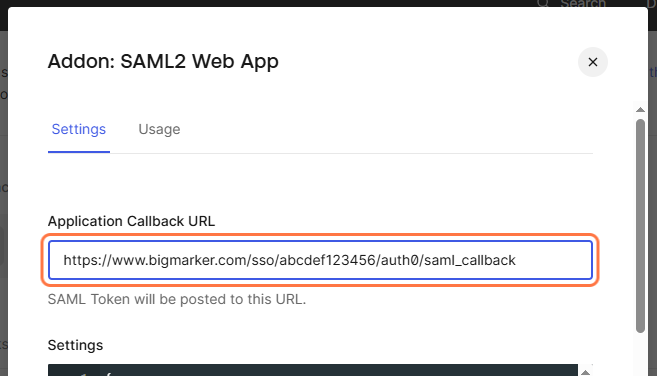The height and width of the screenshot is (376, 657).
Task: Click the code editor's scroll up arrow
Action: point(585,372)
